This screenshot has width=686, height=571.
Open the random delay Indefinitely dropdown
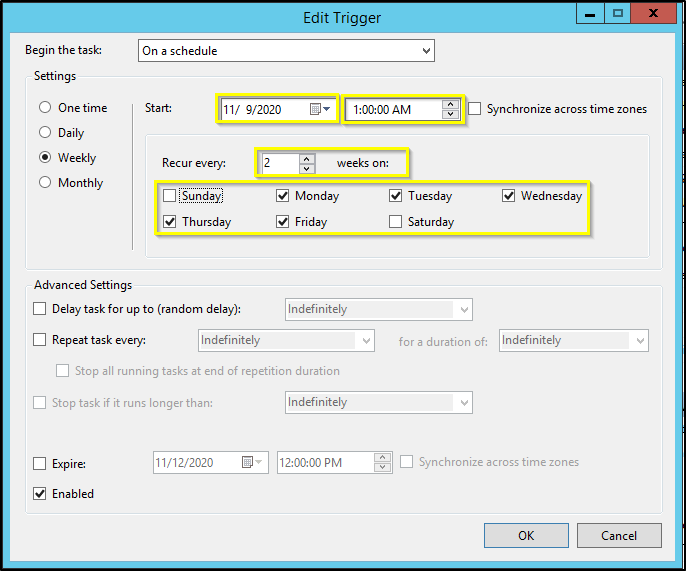[378, 309]
